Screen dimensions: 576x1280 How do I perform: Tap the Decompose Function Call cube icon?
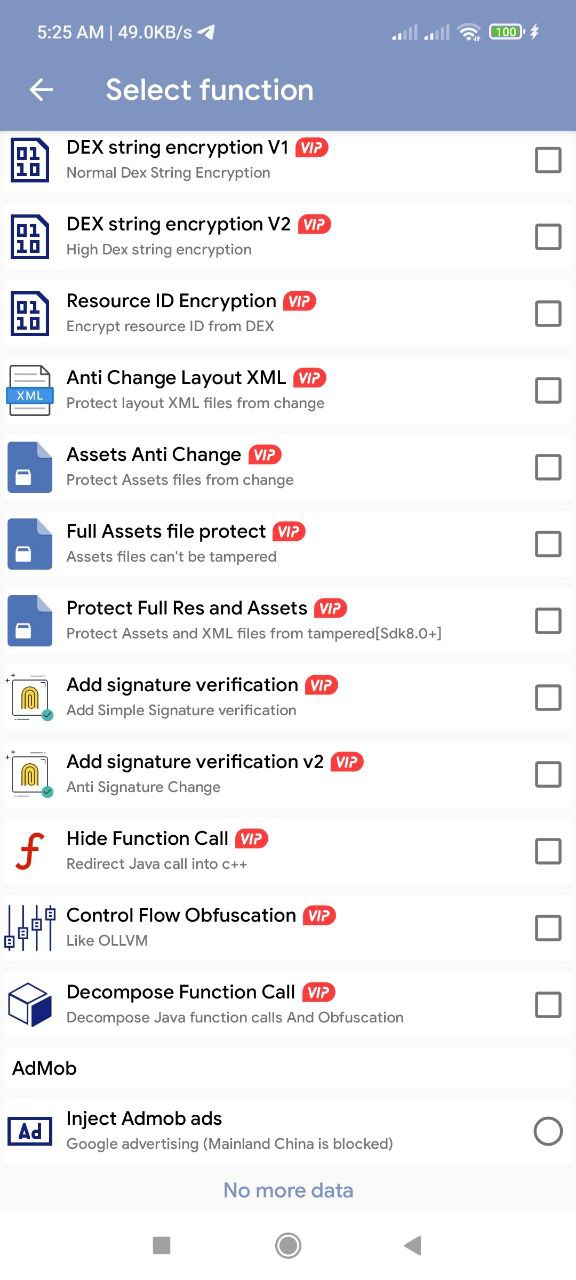(29, 1005)
